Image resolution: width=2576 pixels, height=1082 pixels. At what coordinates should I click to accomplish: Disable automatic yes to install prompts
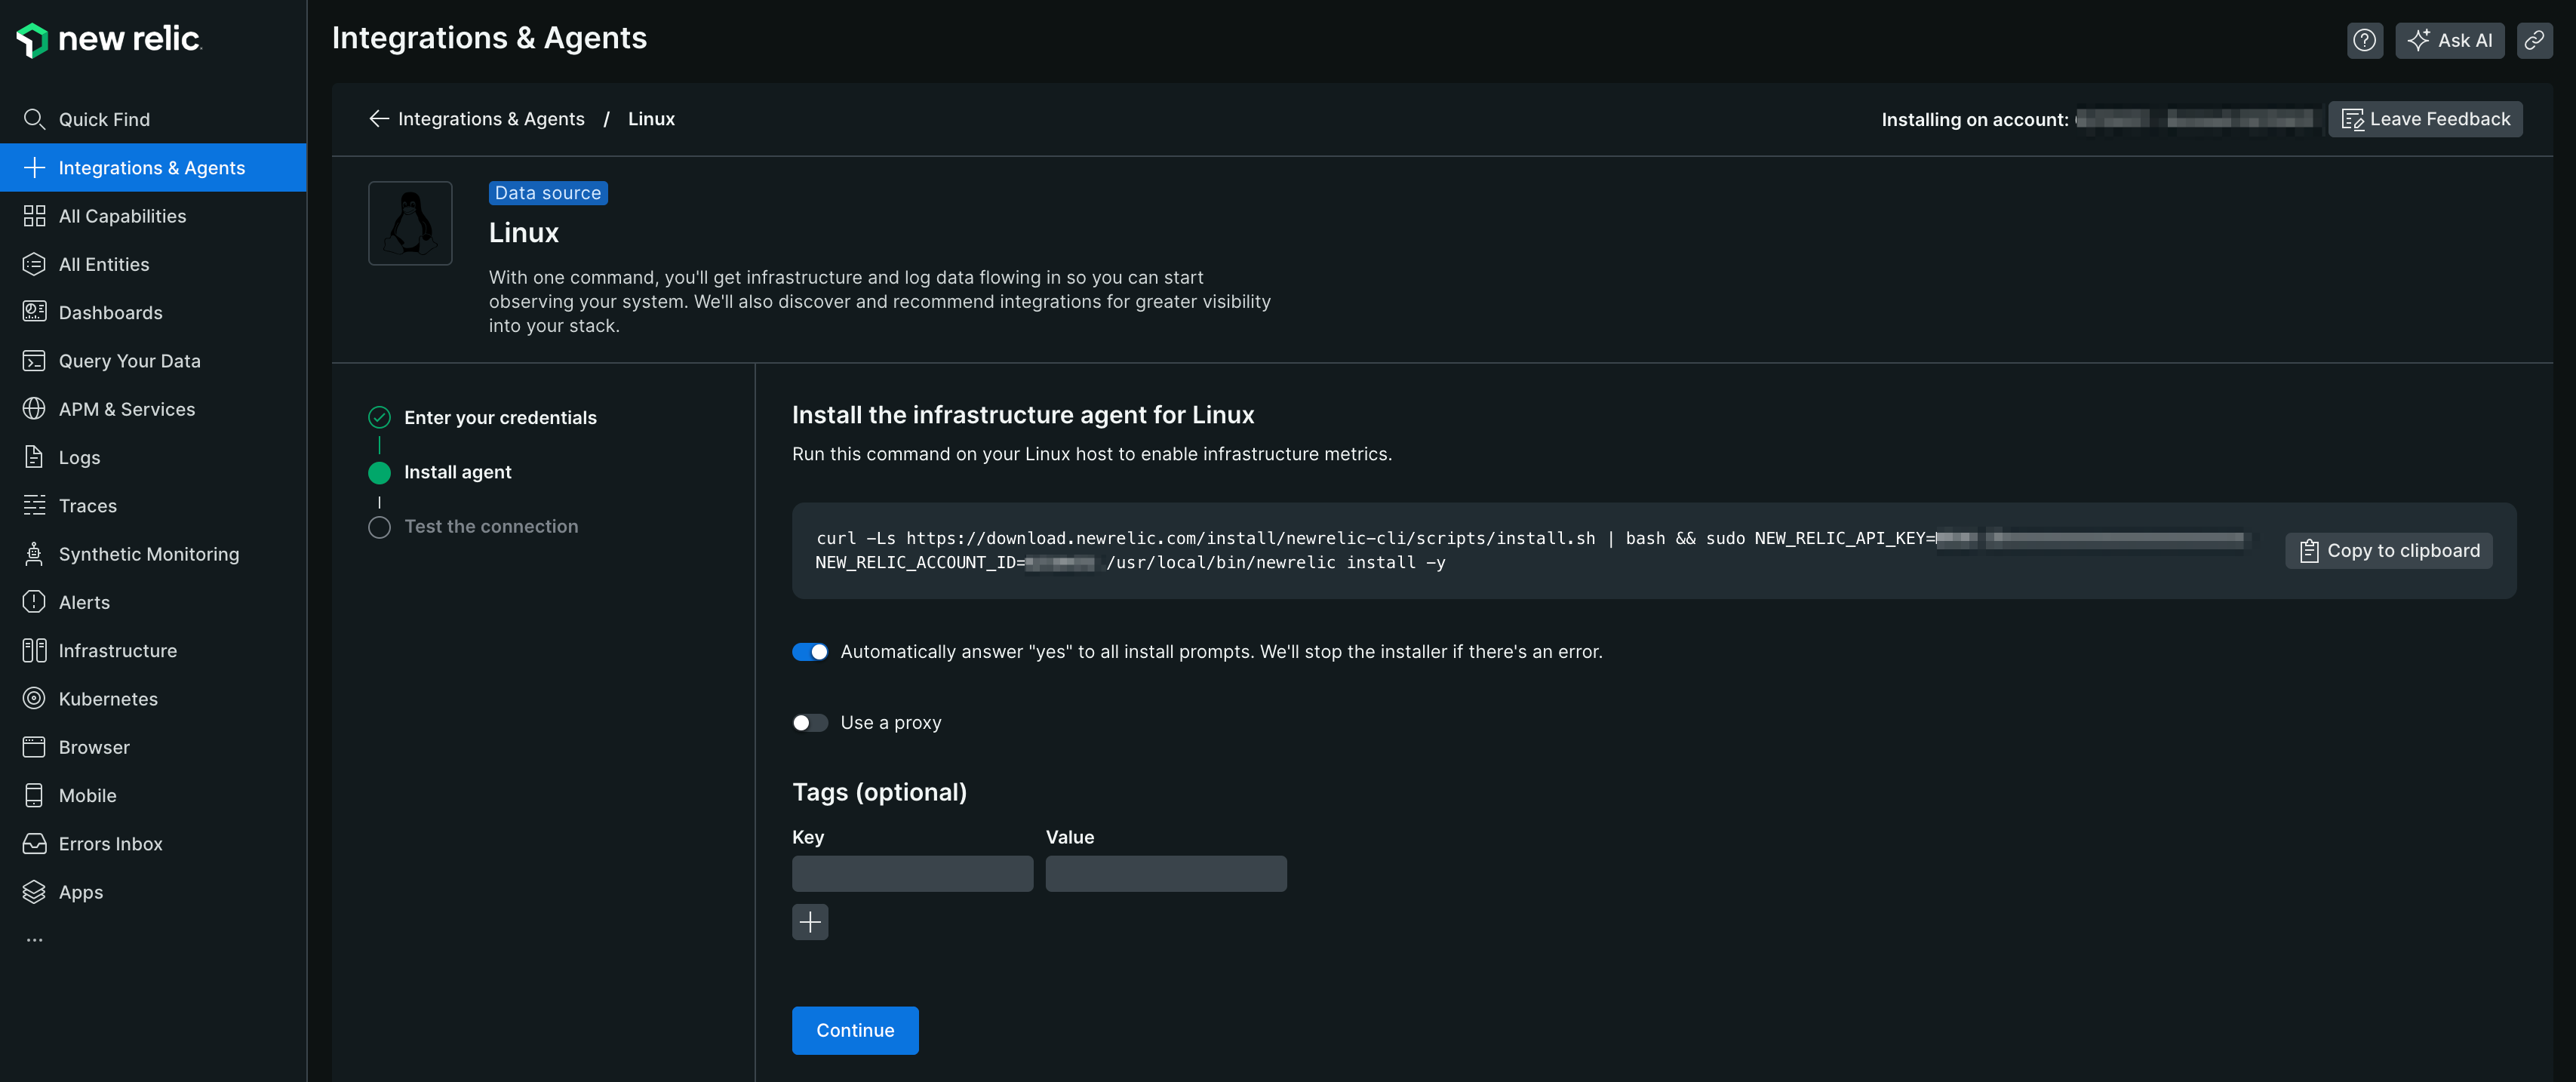click(x=810, y=651)
